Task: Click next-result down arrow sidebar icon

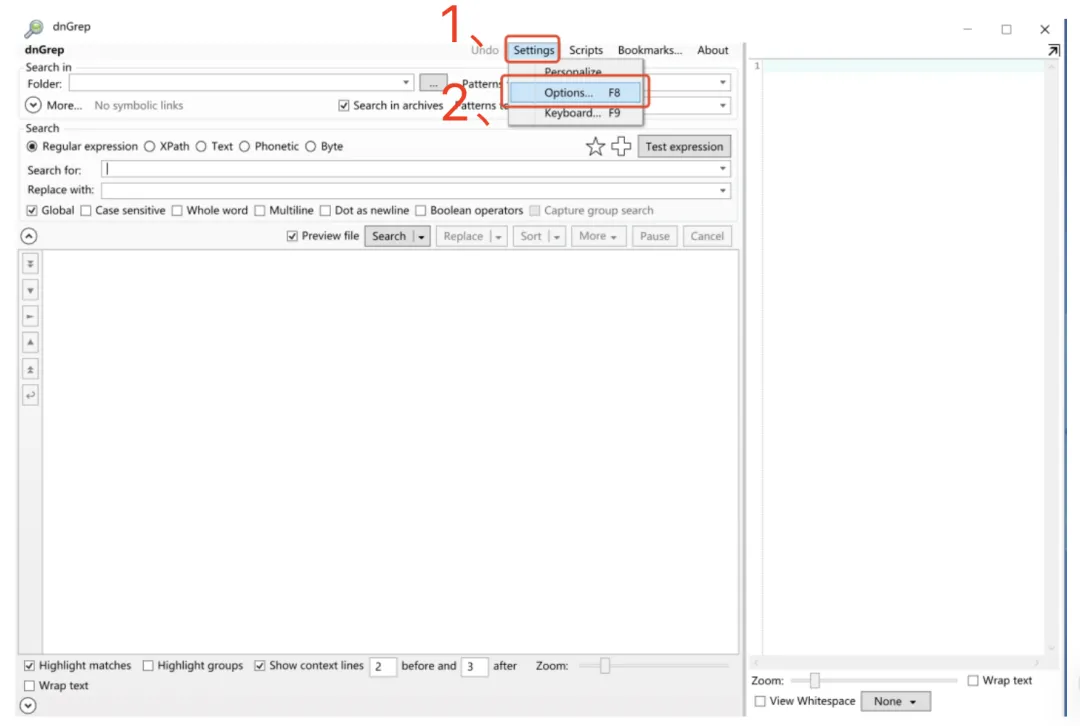Action: (30, 291)
